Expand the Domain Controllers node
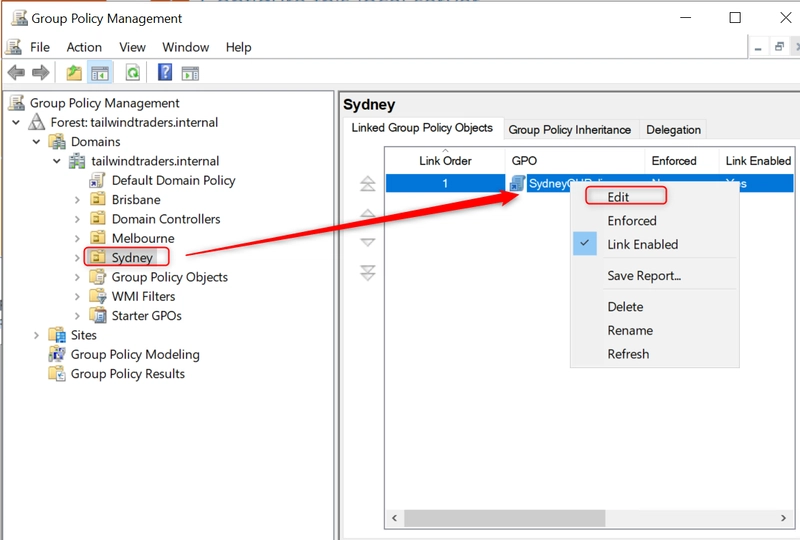The height and width of the screenshot is (540, 800). (77, 219)
